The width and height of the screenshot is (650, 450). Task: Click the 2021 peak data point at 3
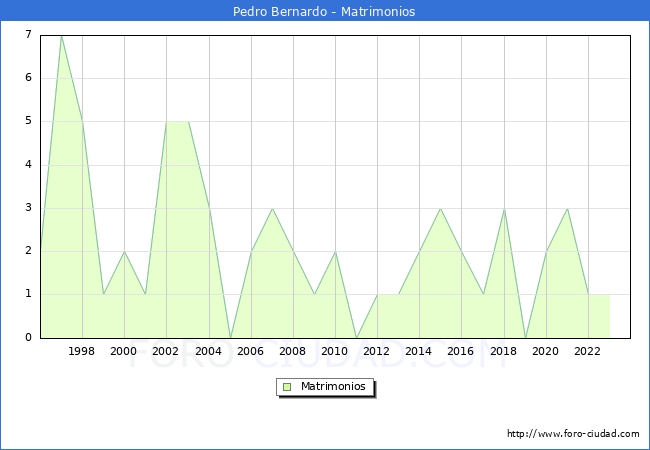567,208
